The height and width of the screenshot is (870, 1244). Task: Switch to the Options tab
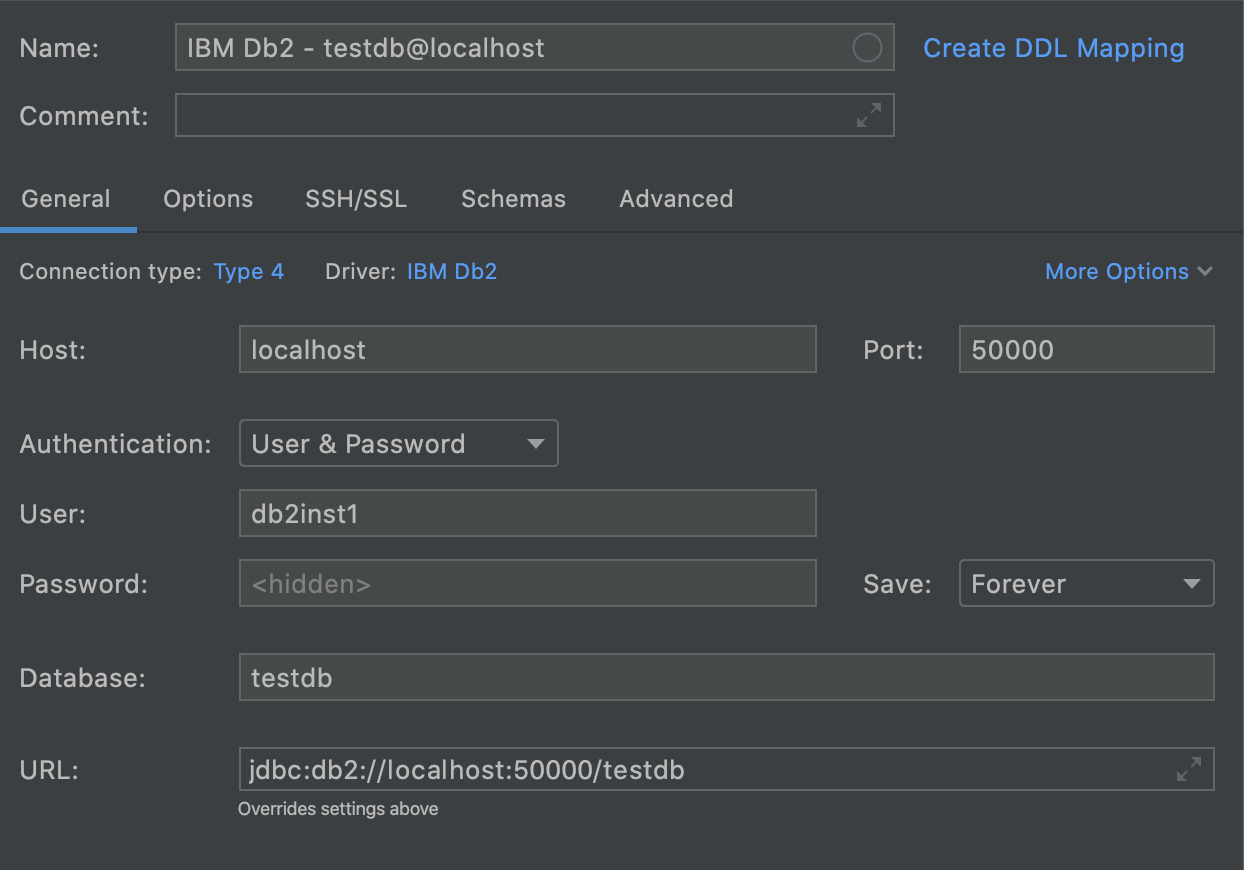208,199
